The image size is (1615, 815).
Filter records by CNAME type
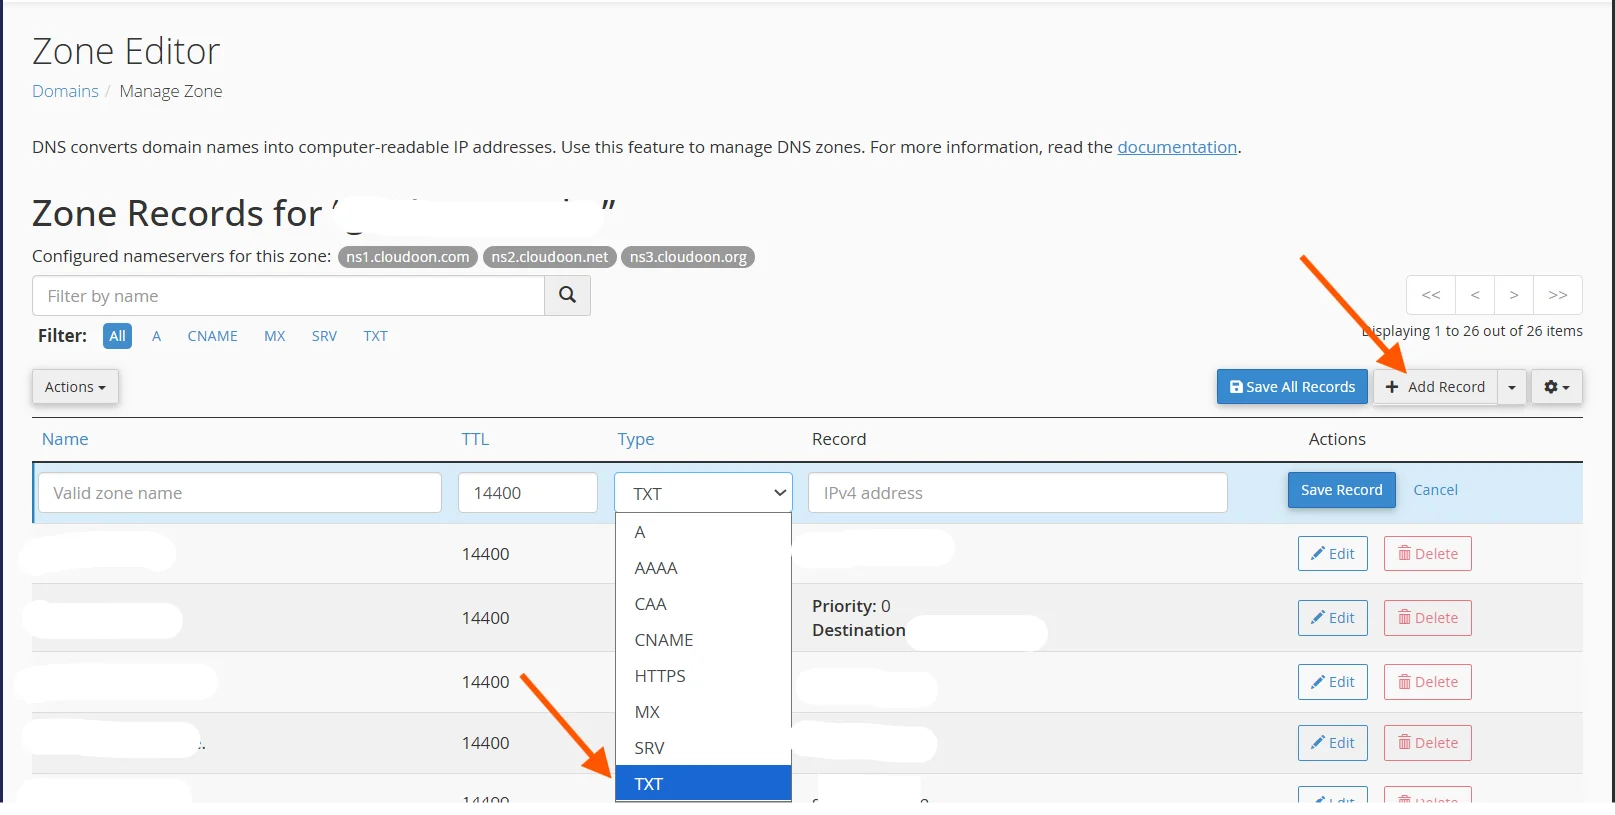coord(213,336)
